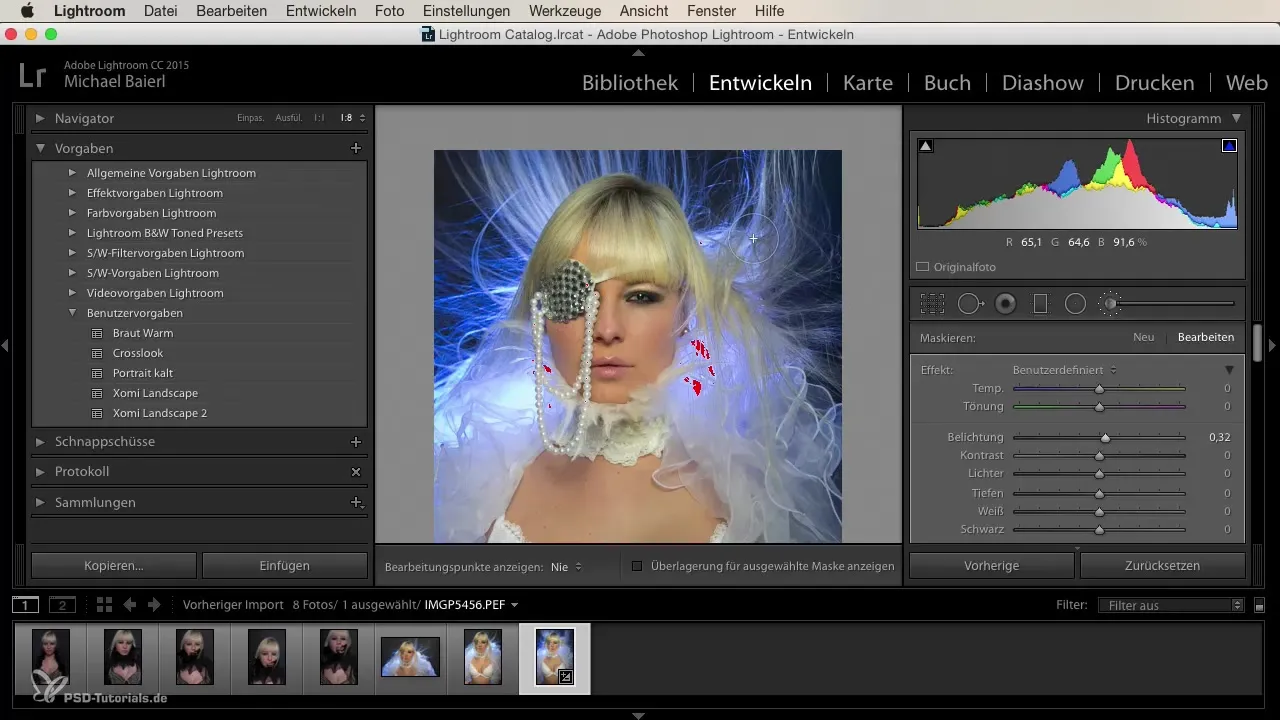
Task: Open grid view from filmstrip icon
Action: pos(104,605)
